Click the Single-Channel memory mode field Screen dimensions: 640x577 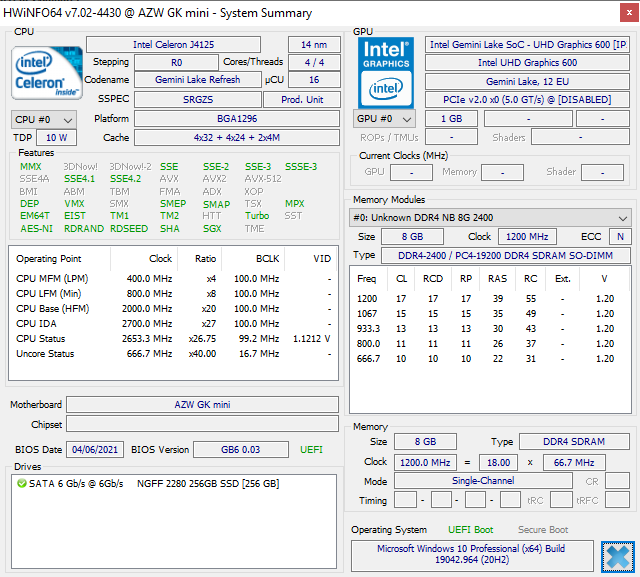coord(483,481)
